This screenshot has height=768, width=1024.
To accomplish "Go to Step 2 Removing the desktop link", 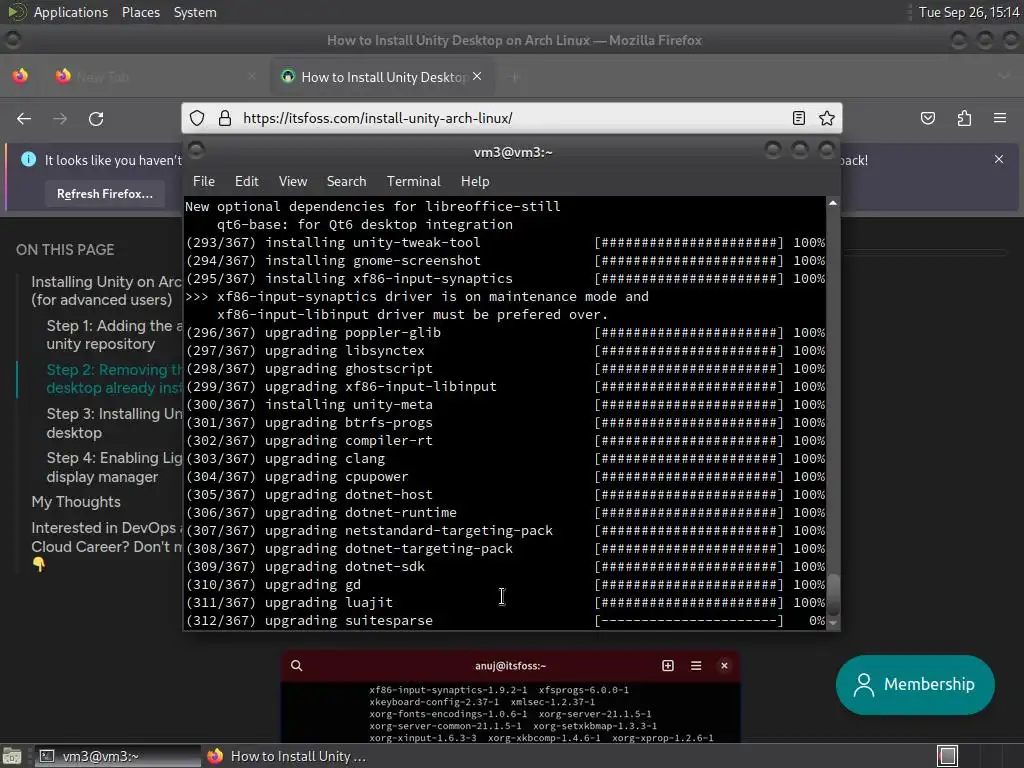I will point(114,379).
